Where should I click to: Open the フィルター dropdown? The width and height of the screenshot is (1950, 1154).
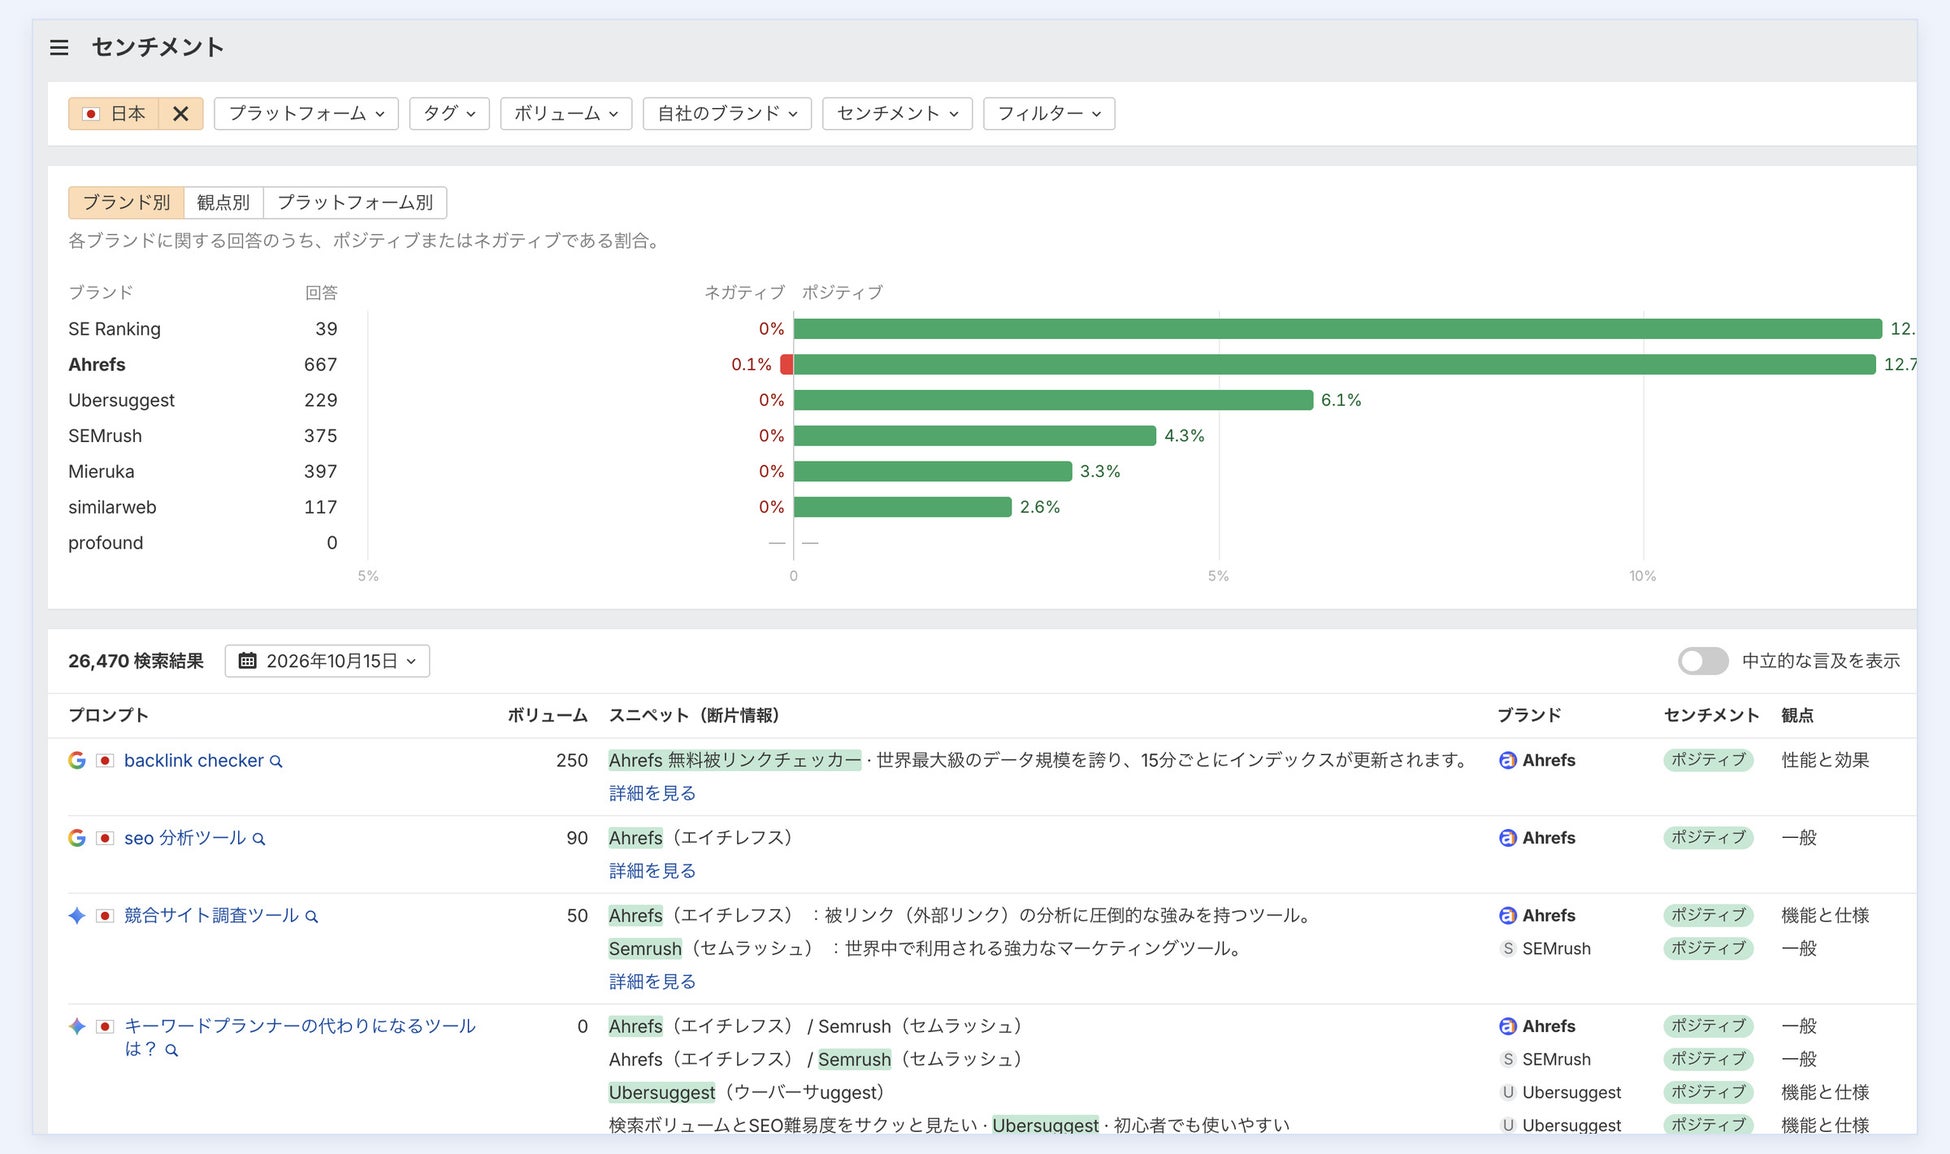(1049, 114)
